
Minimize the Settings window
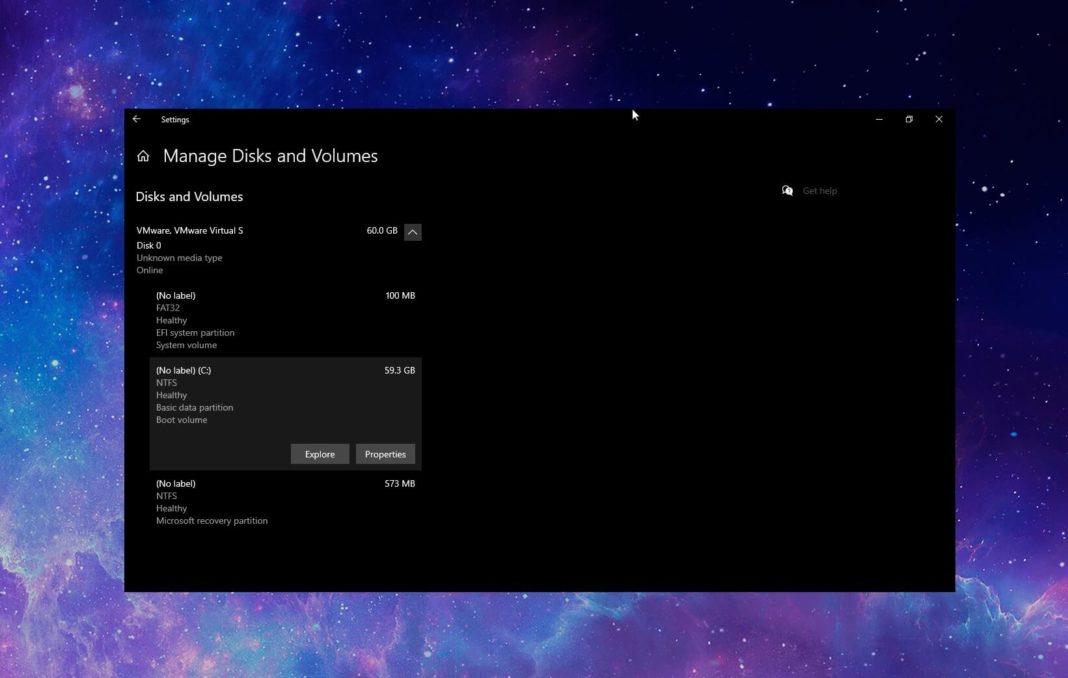point(878,119)
